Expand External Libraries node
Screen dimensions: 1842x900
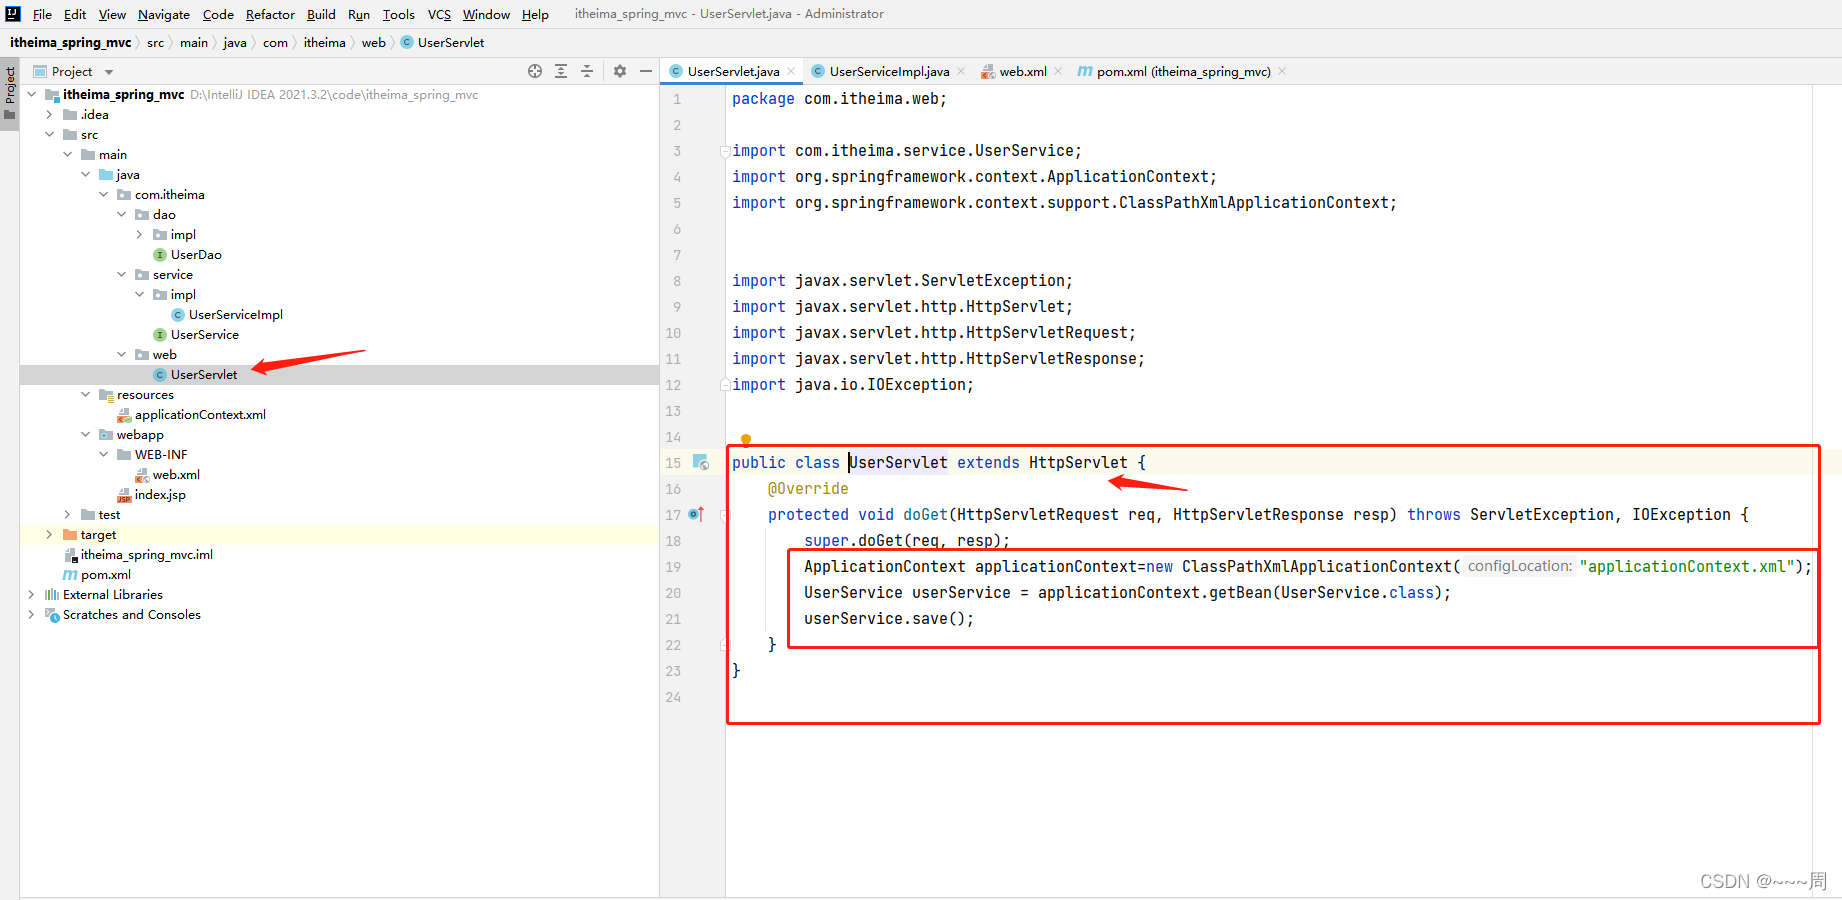(x=32, y=595)
